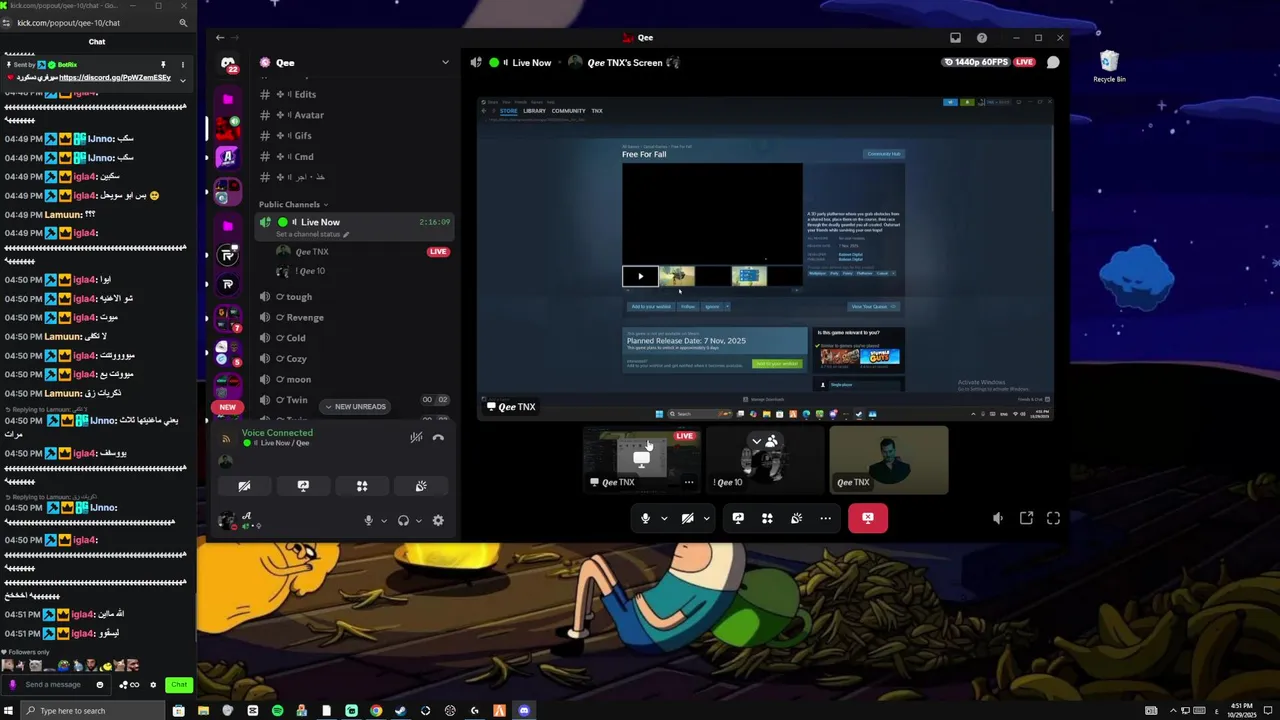The height and width of the screenshot is (720, 1280).
Task: Select the ! Qee 10 participant tile
Action: tap(765, 460)
